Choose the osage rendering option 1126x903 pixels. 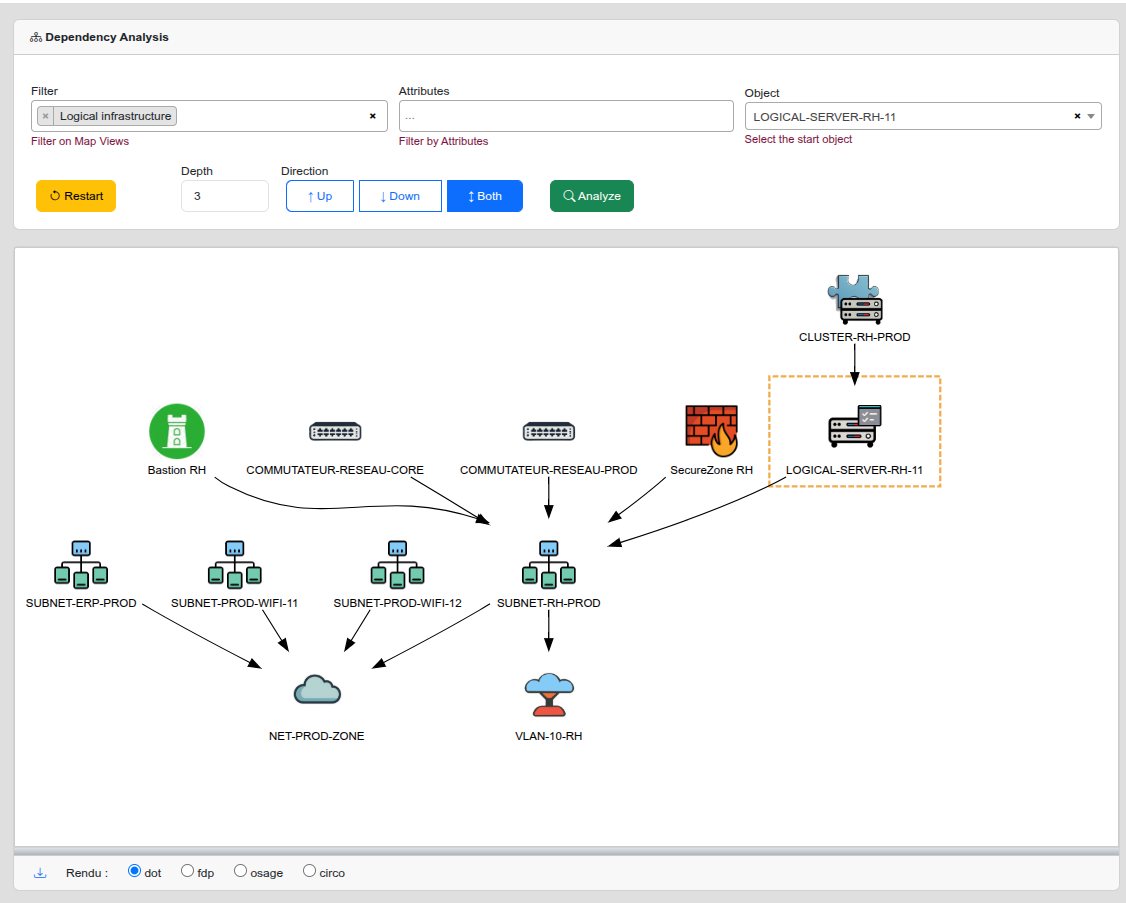(x=240, y=871)
